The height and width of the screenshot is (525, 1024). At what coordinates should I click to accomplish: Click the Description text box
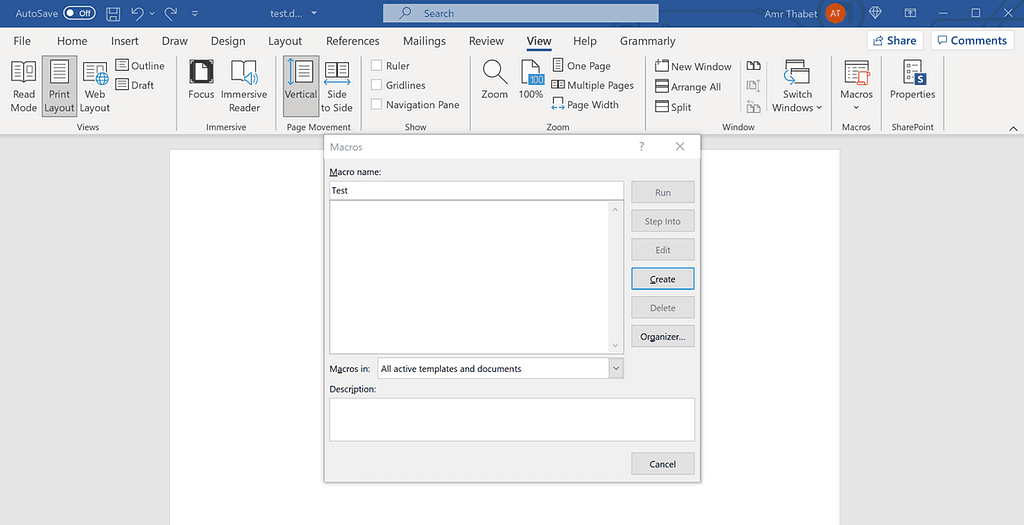click(511, 419)
